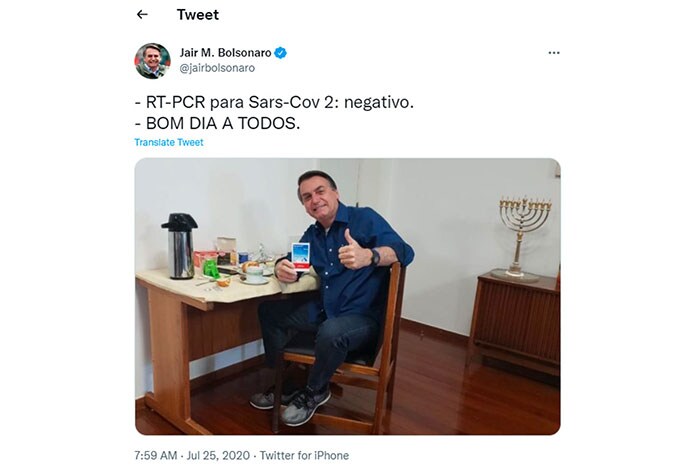Screen dimensions: 695x473
Task: Open Jair M. Bolsonaro's profile avatar
Action: tap(152, 61)
